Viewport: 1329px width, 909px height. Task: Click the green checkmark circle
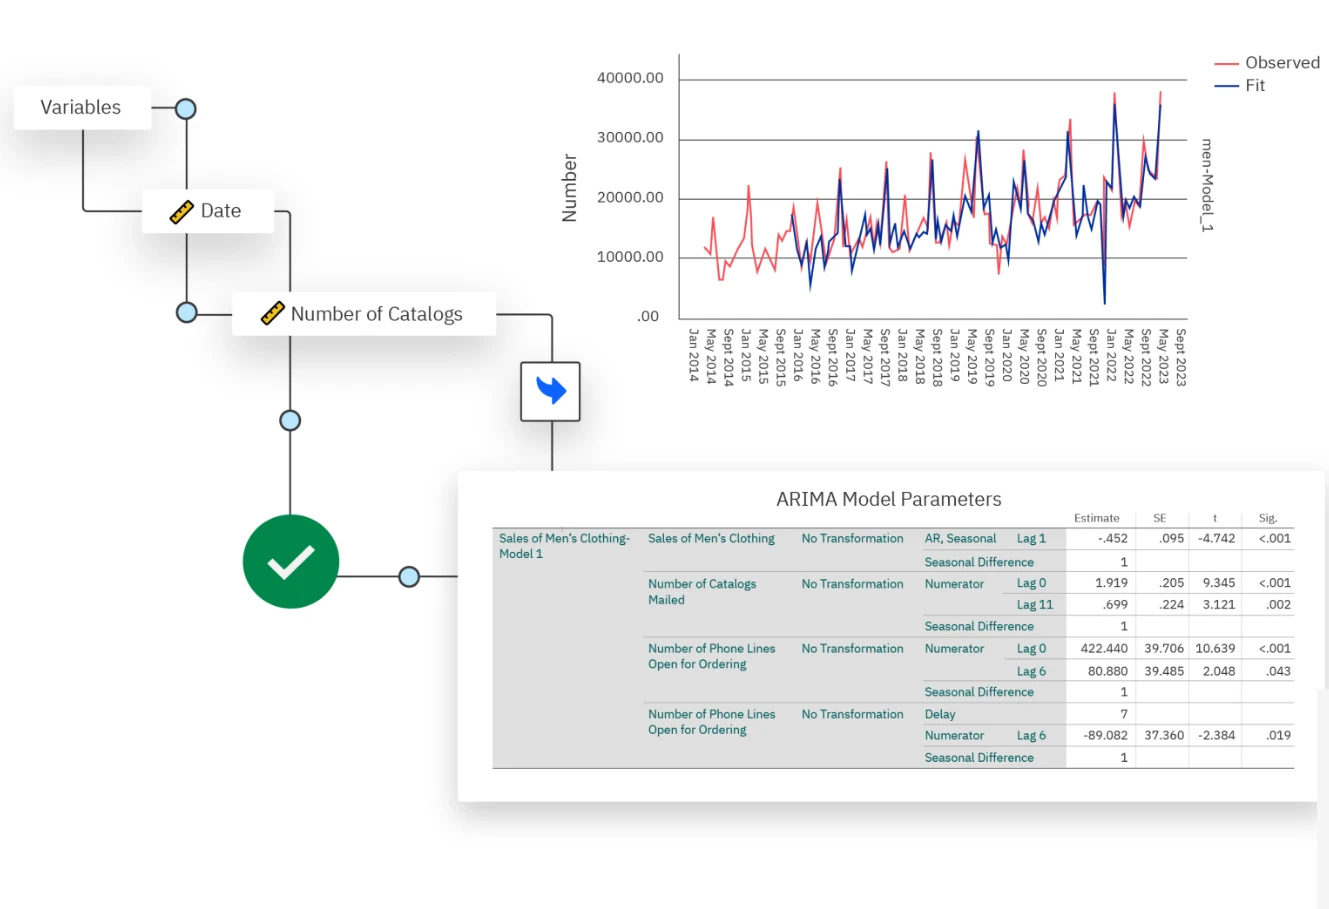point(291,561)
